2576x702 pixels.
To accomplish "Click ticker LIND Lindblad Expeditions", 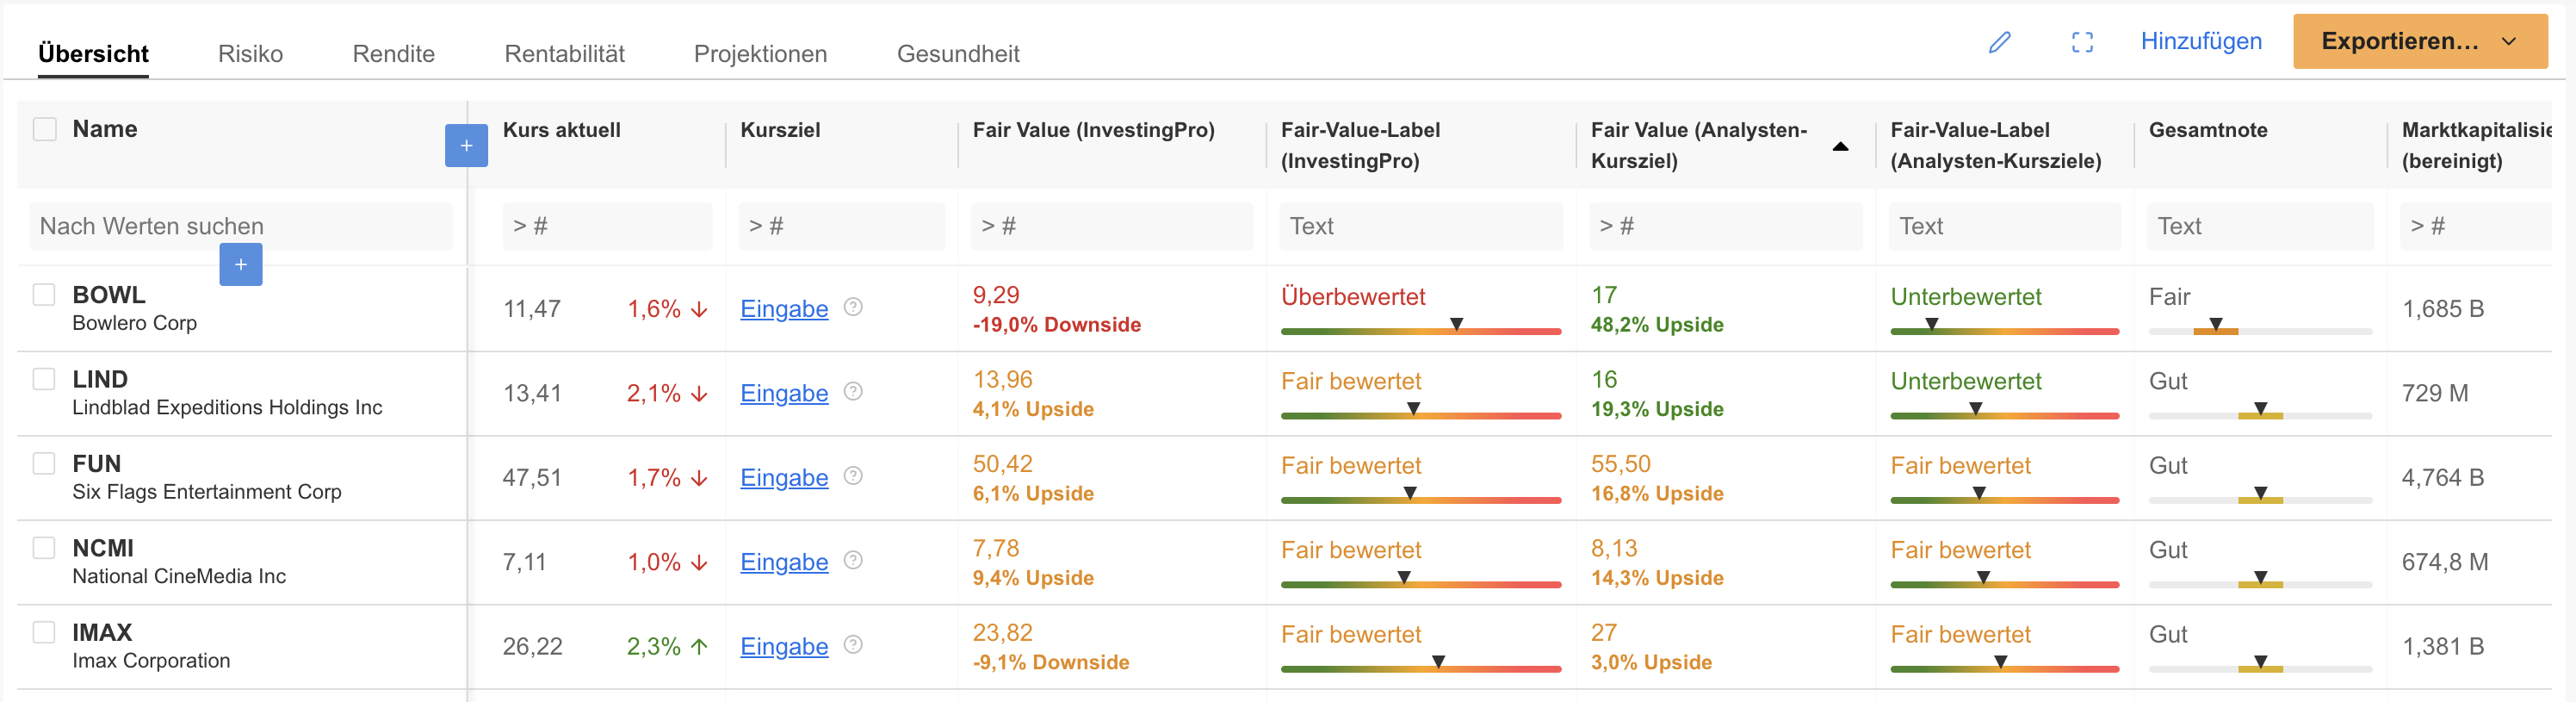I will coord(227,392).
